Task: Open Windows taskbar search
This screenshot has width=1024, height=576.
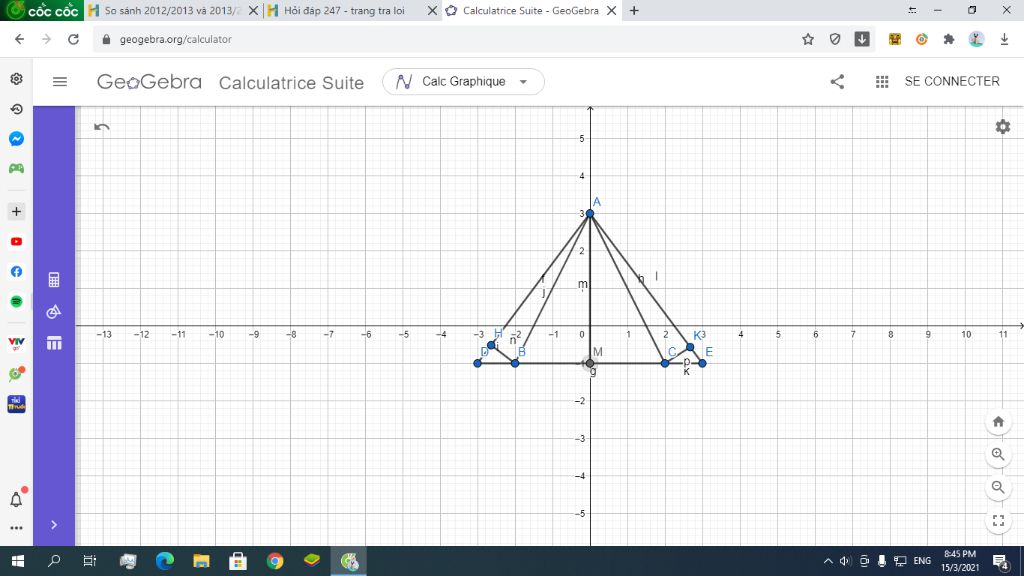Action: pyautogui.click(x=54, y=561)
